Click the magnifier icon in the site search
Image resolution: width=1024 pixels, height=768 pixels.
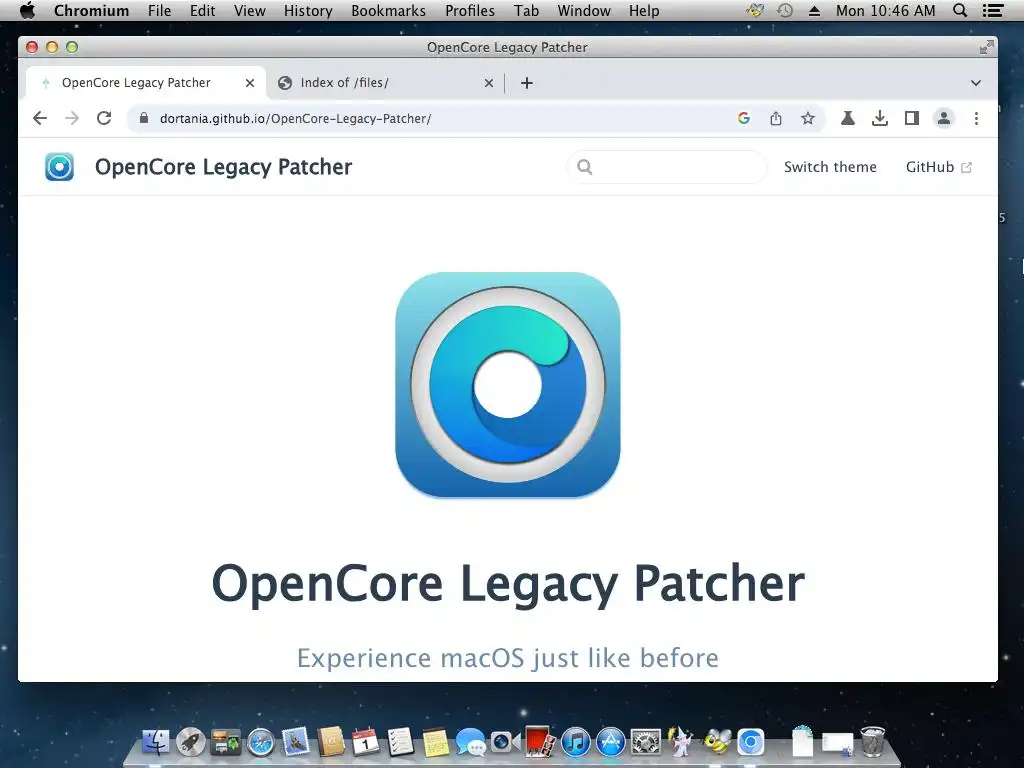584,167
